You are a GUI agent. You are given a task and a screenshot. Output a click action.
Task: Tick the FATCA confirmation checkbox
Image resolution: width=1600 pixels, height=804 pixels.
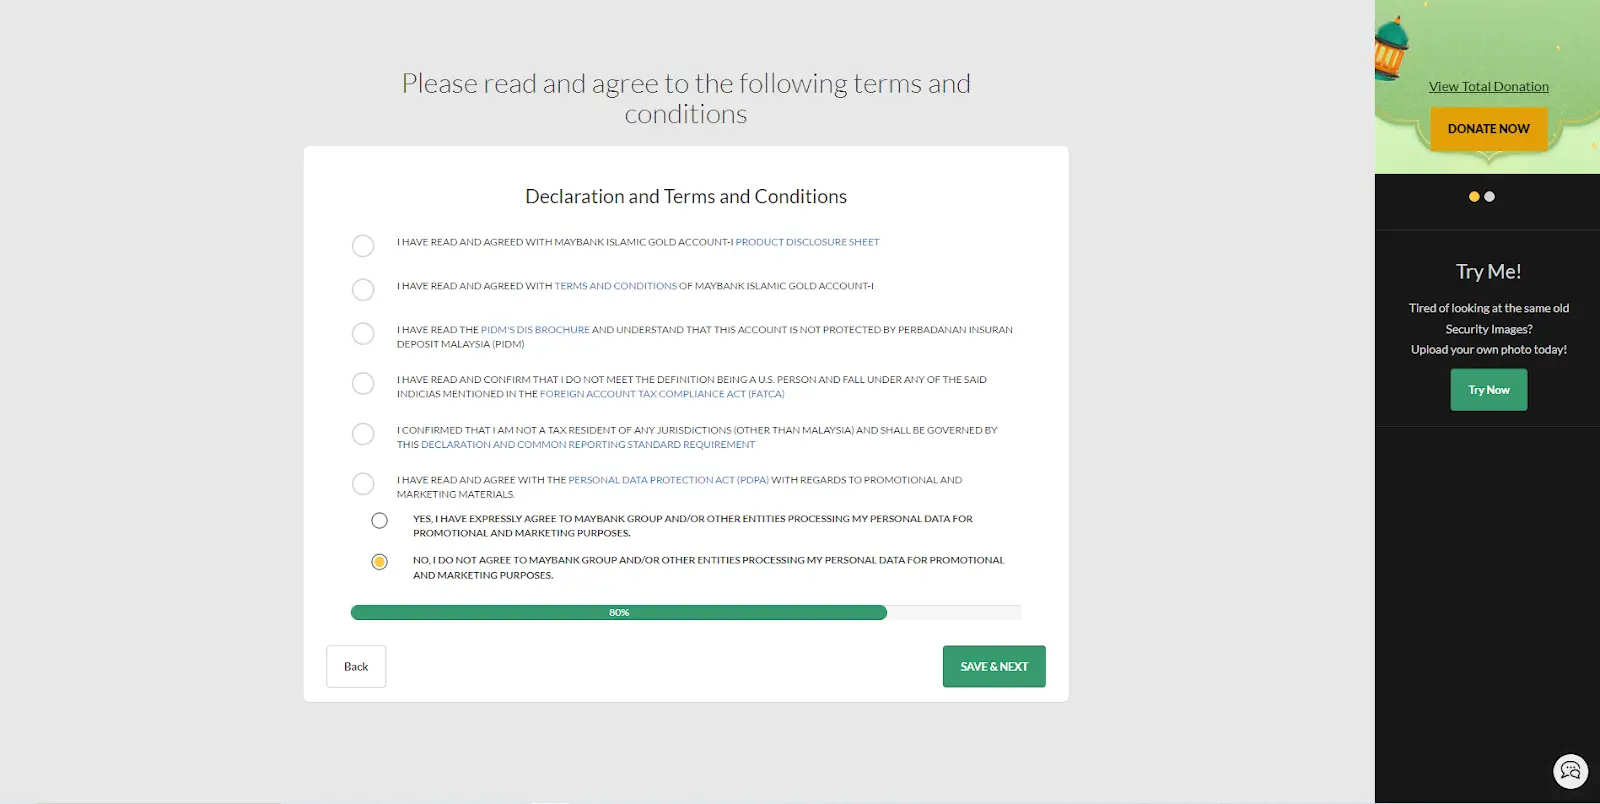(363, 384)
